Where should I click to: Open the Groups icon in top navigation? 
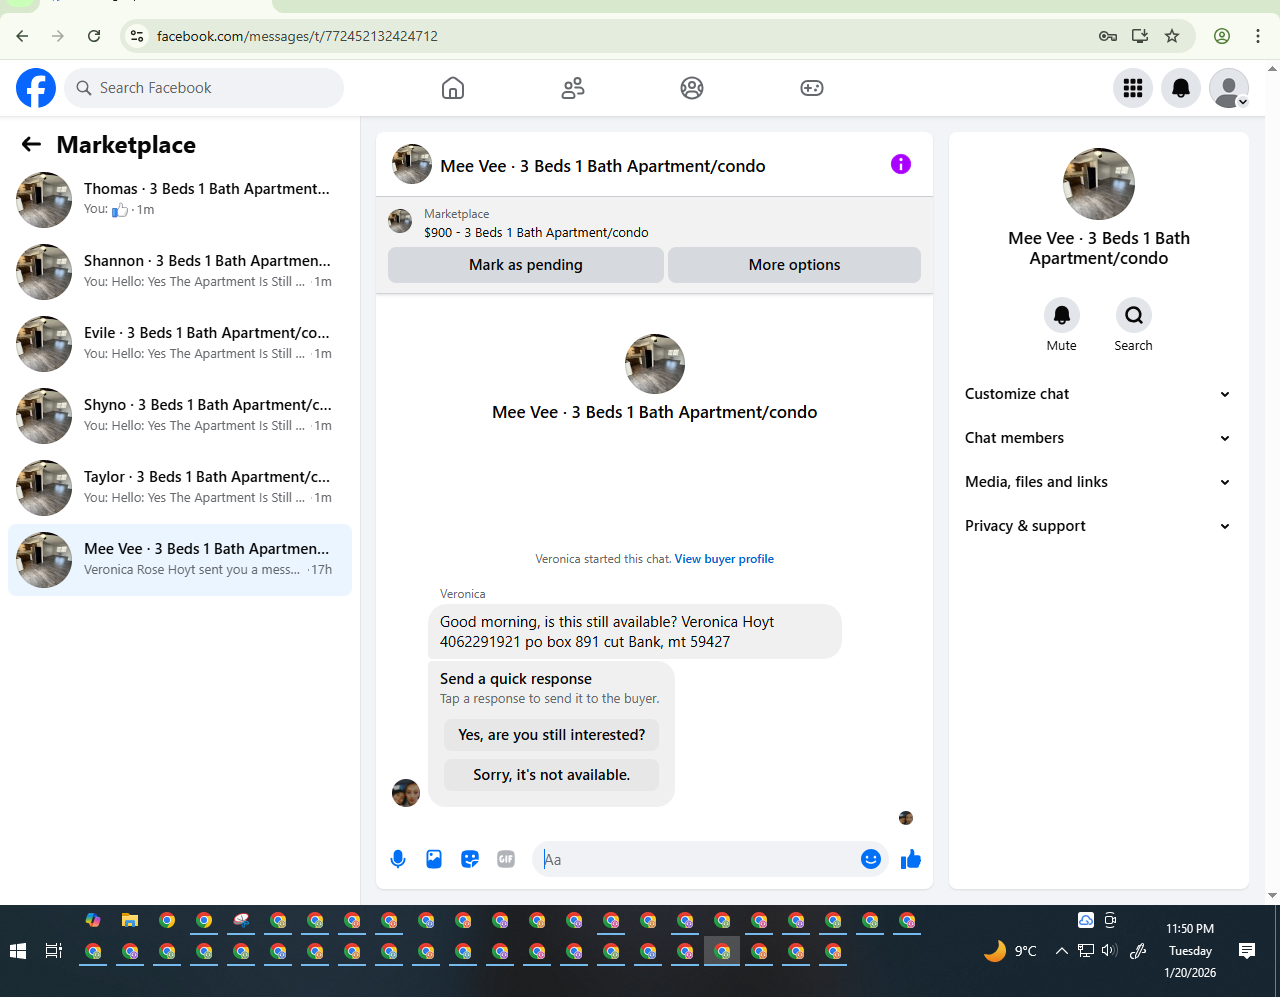pos(692,88)
